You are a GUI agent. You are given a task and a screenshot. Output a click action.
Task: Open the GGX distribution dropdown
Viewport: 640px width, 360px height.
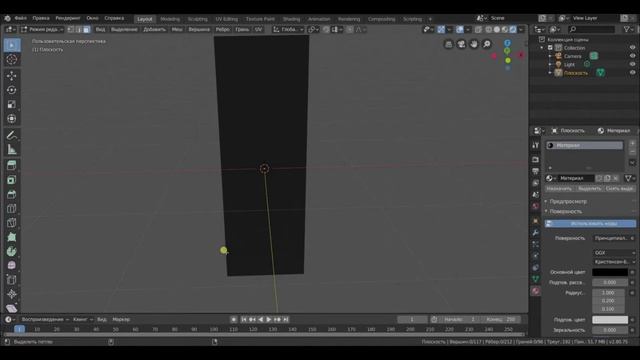pos(614,253)
